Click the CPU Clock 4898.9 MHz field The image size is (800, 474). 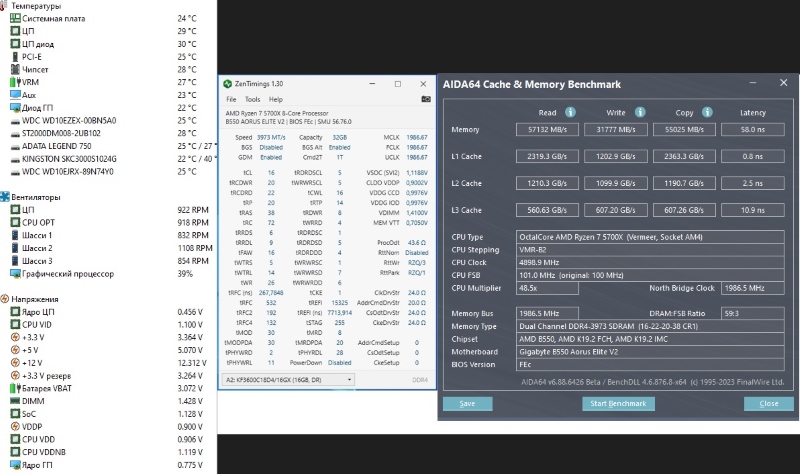pyautogui.click(x=650, y=262)
